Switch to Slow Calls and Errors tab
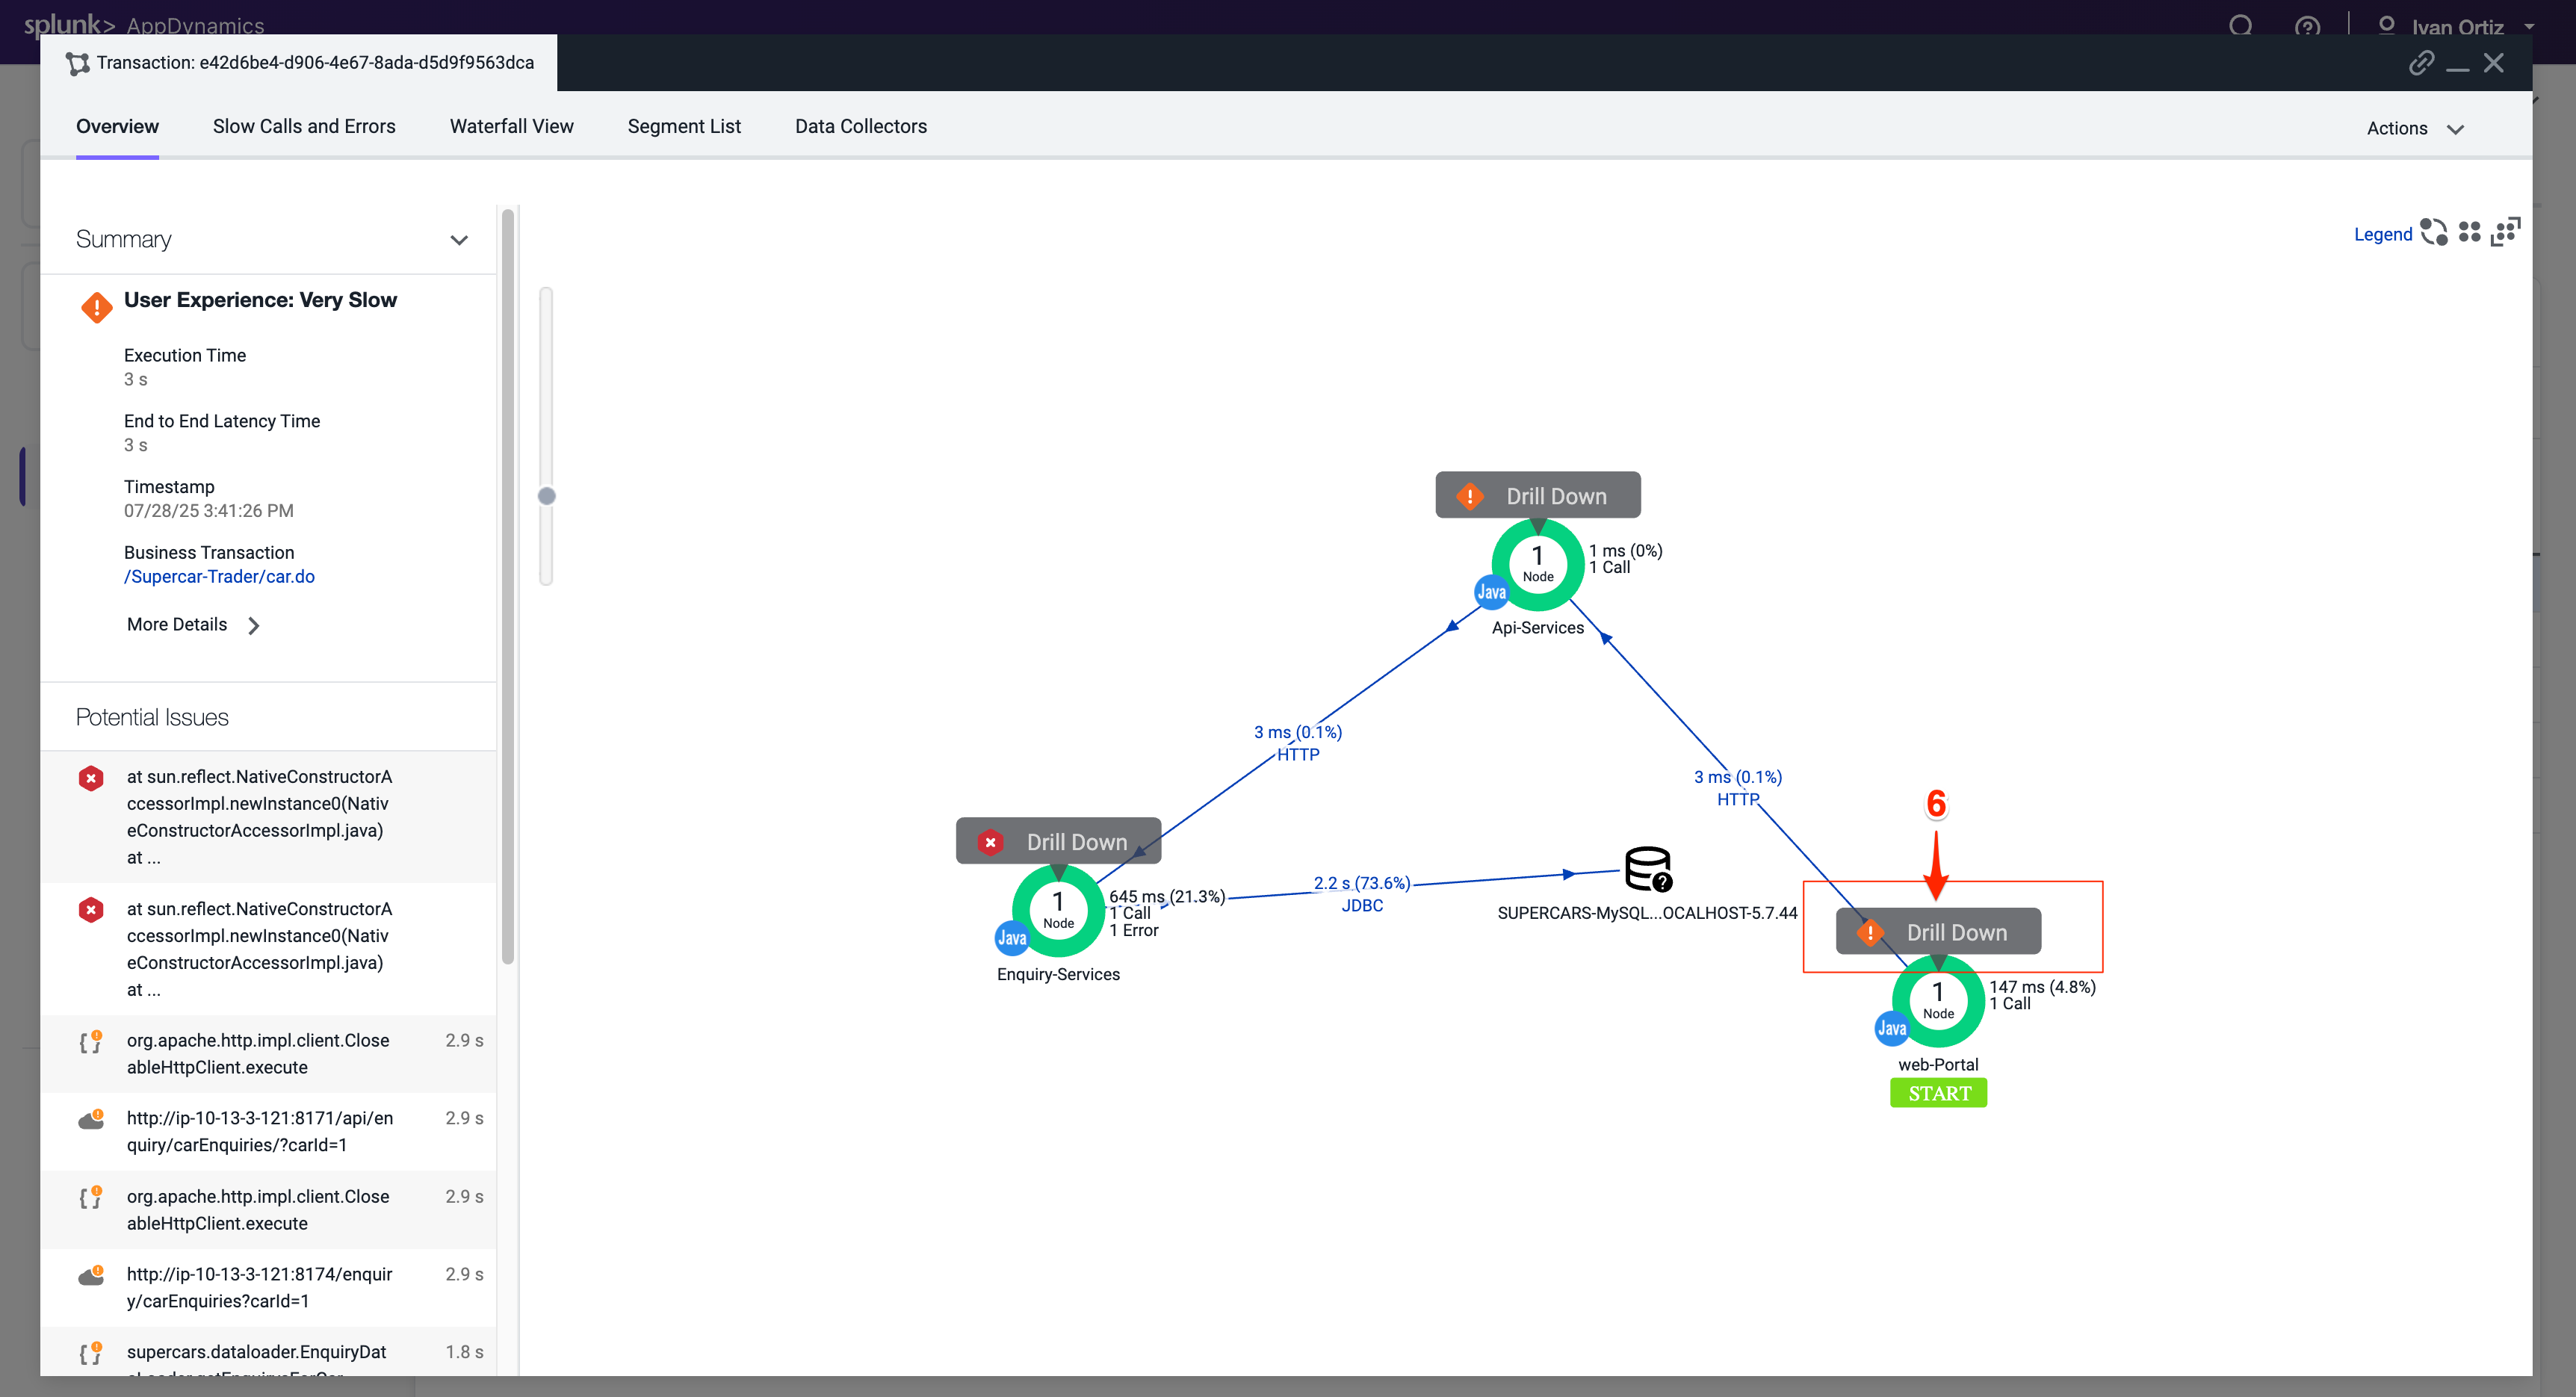 (x=304, y=126)
